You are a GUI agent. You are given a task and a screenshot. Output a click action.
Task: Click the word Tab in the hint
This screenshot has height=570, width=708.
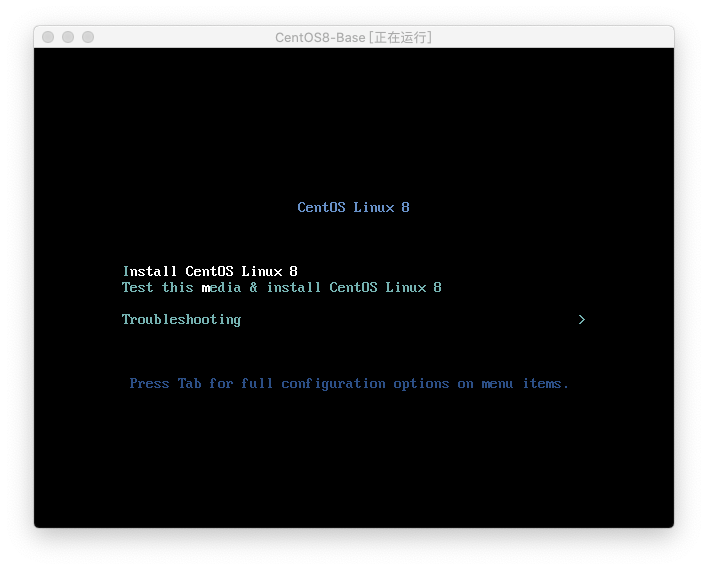tap(189, 383)
